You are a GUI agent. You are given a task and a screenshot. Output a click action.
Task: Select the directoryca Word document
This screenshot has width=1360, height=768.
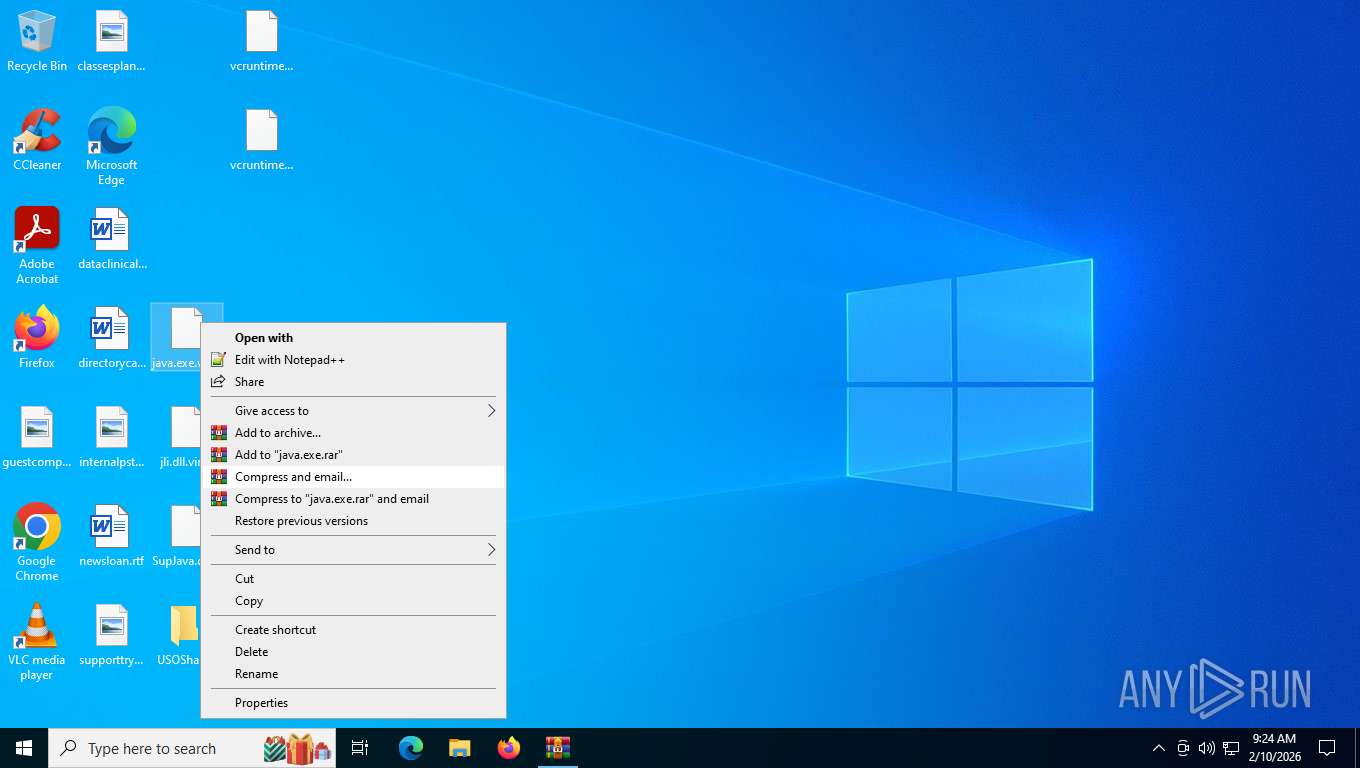111,338
